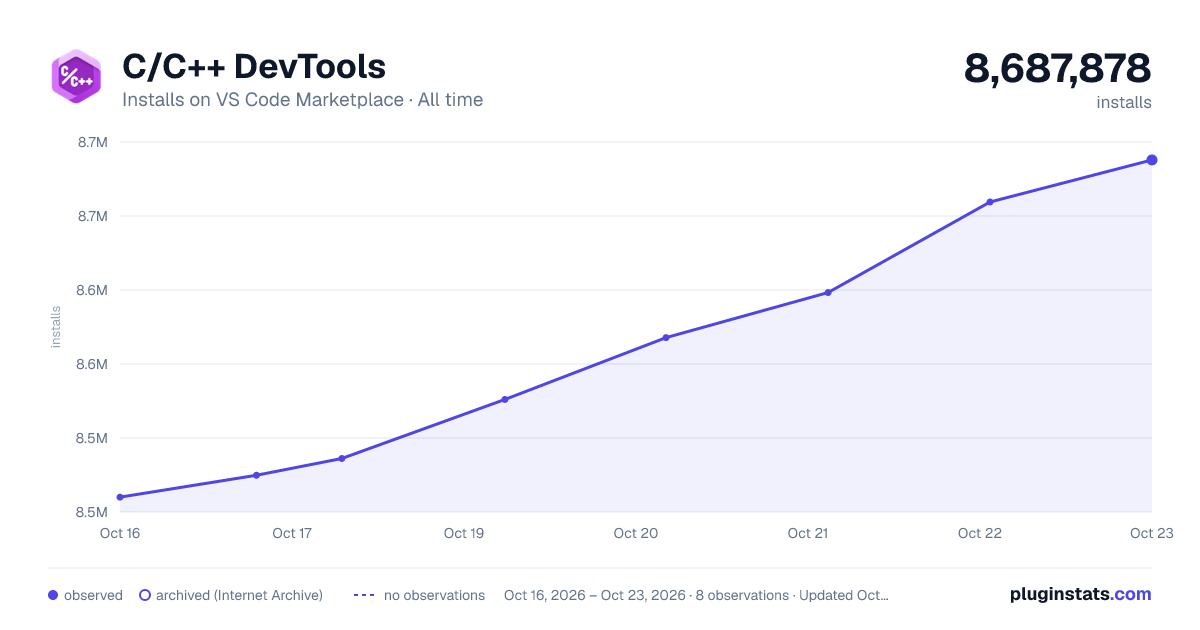The width and height of the screenshot is (1200, 630).
Task: Select the first data point above Oct 16
Action: (120, 497)
